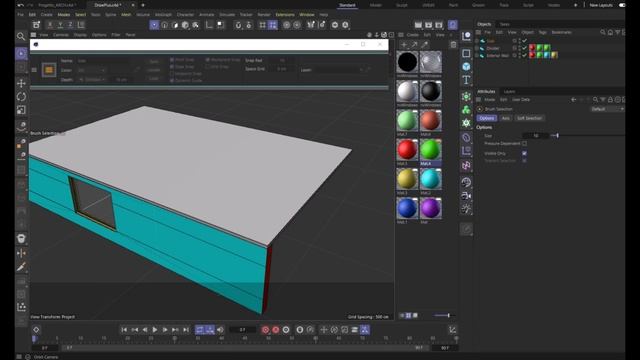Enable the Pressure Dependent checkbox

(524, 144)
